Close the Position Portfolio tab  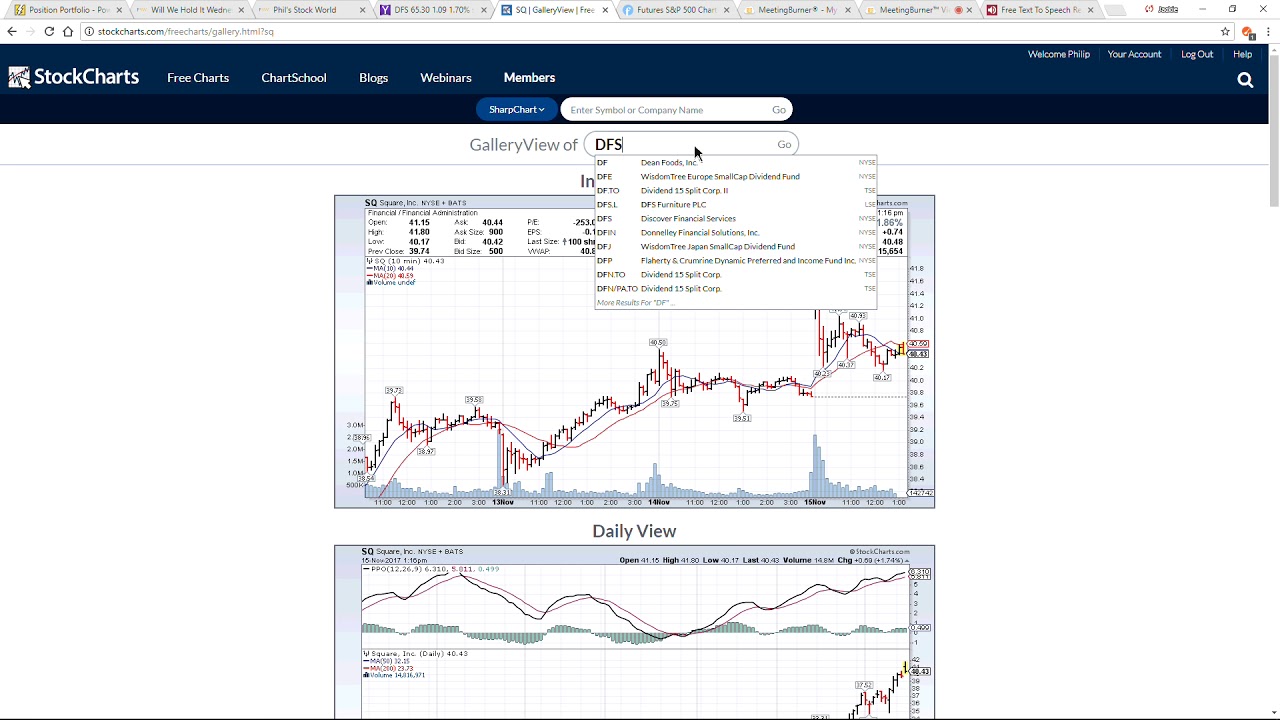[x=120, y=10]
